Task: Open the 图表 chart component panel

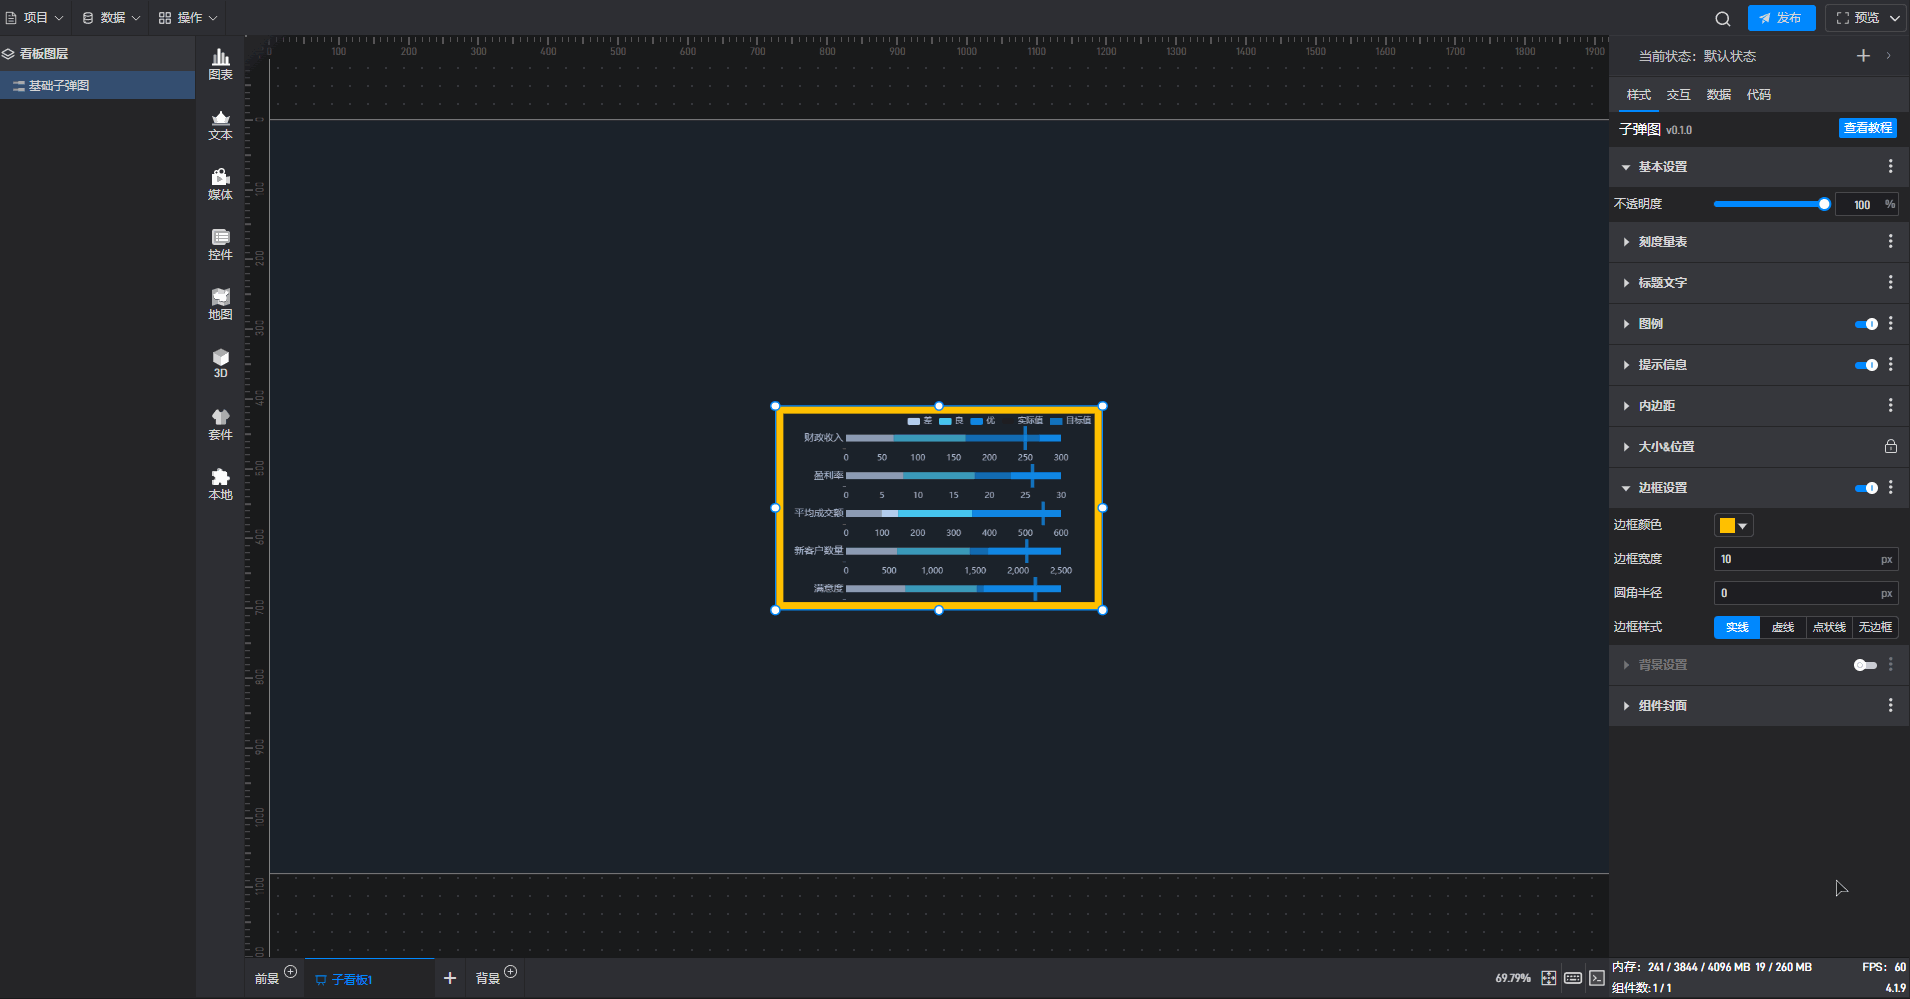Action: [220, 64]
